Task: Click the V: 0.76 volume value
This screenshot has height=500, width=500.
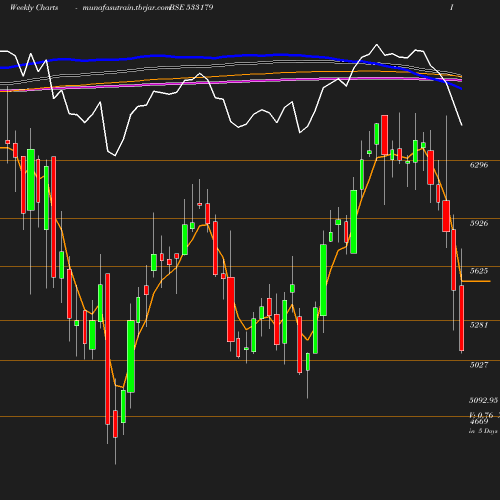Action: (x=481, y=415)
